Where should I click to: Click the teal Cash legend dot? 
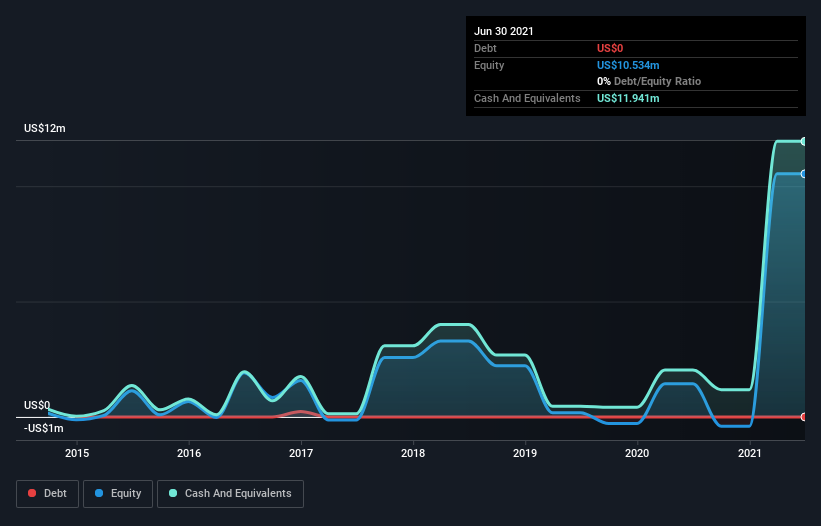tap(173, 493)
